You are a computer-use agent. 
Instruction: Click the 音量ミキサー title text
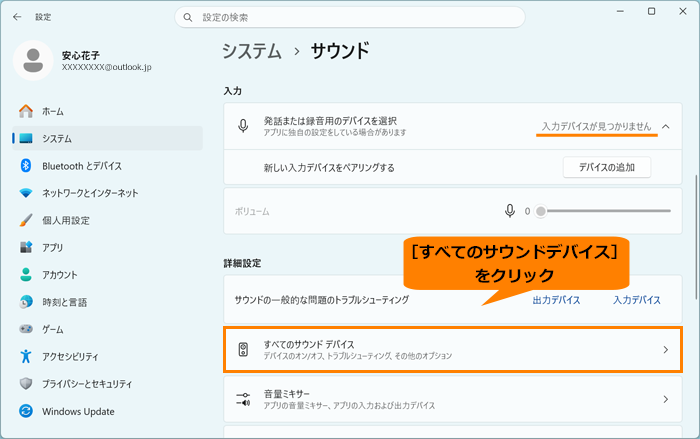287,394
